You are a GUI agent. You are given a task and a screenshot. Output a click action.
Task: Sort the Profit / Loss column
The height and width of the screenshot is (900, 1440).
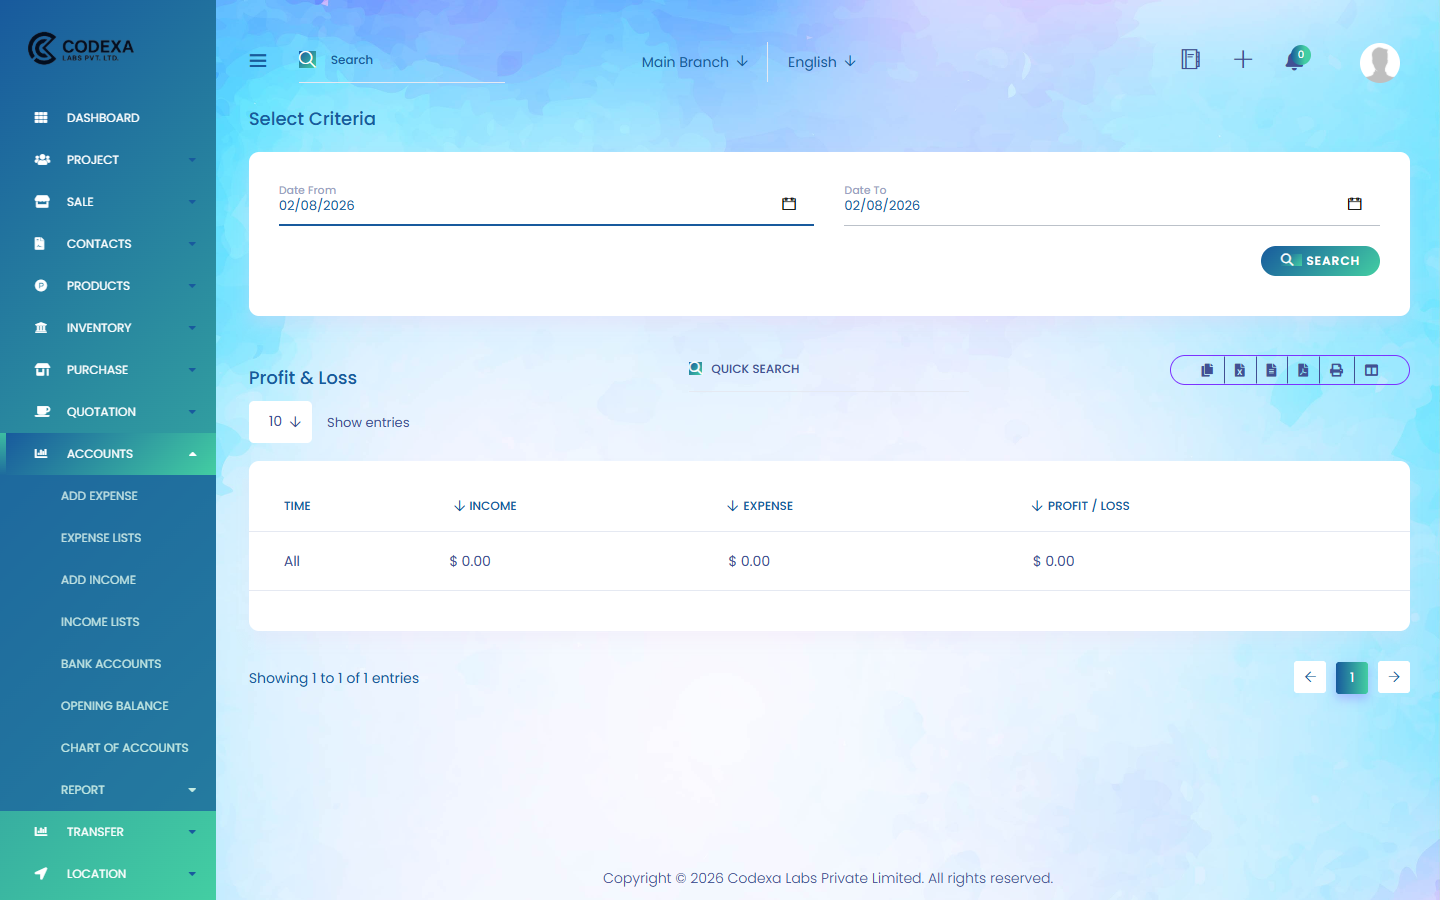tap(1080, 505)
